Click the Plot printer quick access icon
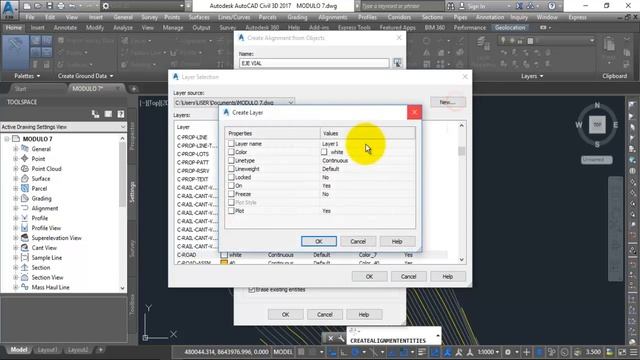Screen dimensions: 640x360 point(61,6)
